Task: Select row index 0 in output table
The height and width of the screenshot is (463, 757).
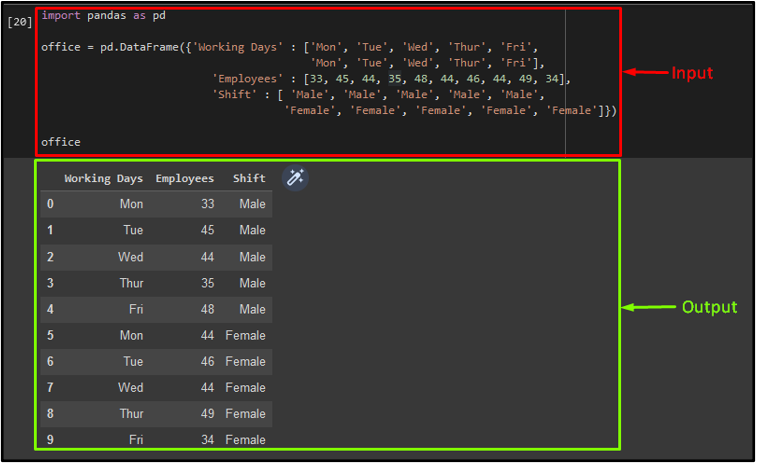Action: pos(50,204)
